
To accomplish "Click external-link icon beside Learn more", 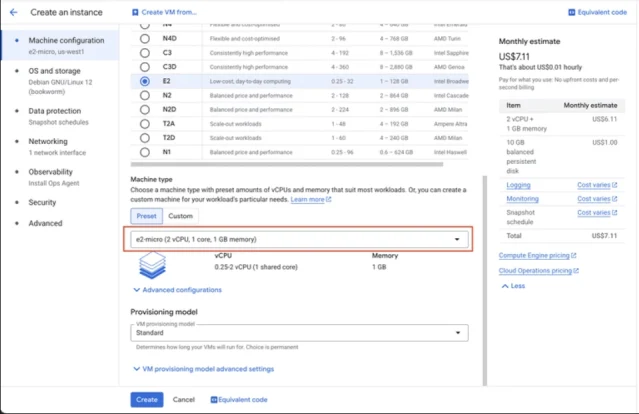I will [329, 199].
